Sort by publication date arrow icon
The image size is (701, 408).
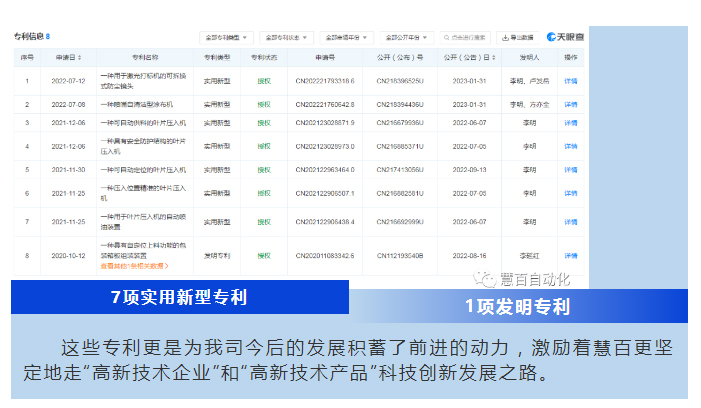(x=497, y=58)
